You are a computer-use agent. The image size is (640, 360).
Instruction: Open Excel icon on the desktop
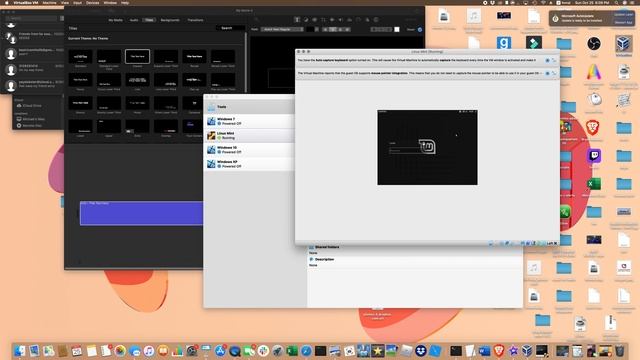click(x=594, y=184)
